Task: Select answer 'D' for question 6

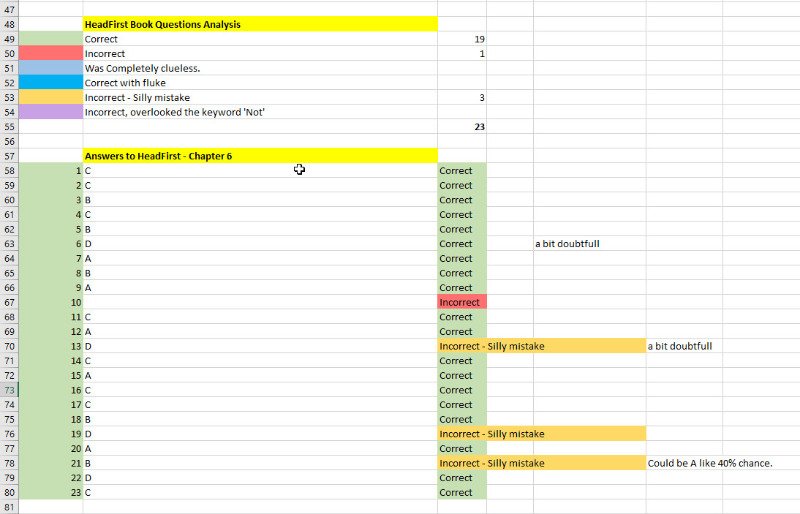Action: tap(260, 243)
